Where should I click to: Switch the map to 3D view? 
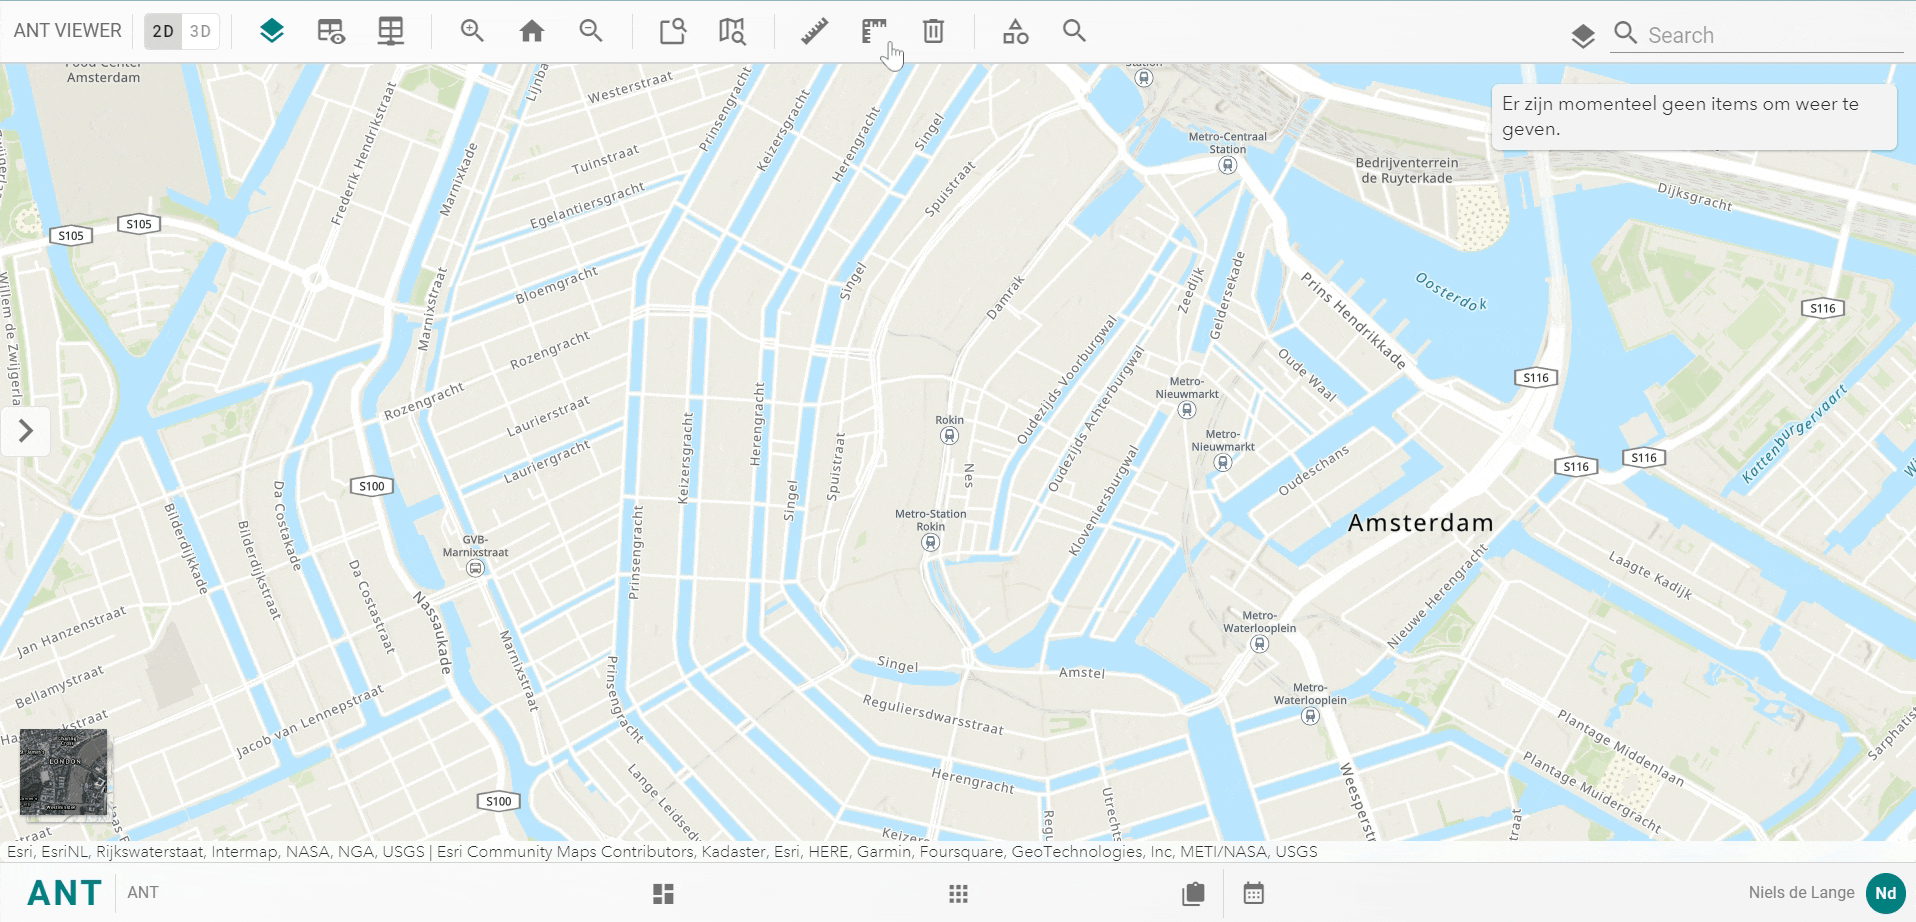pos(200,31)
